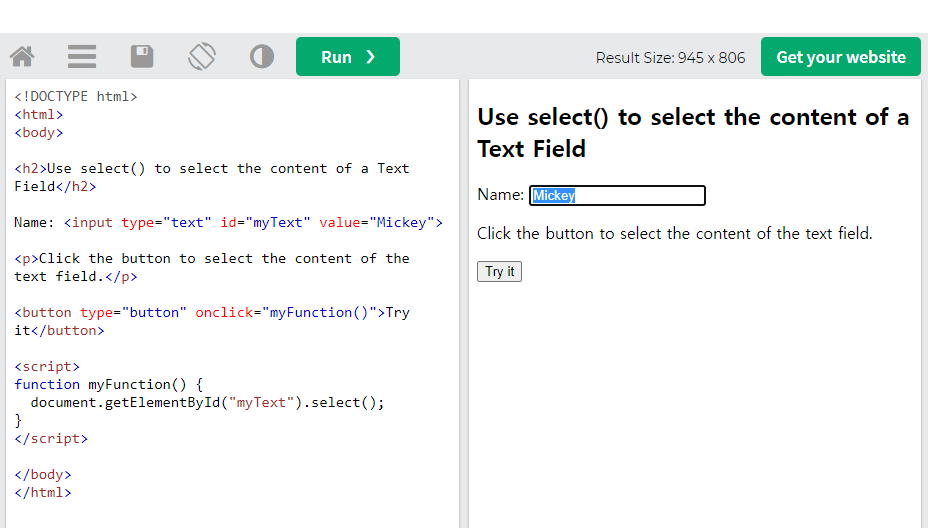Viewport: 928px width, 528px height.
Task: Click the opening <script> tag line
Action: click(x=47, y=366)
